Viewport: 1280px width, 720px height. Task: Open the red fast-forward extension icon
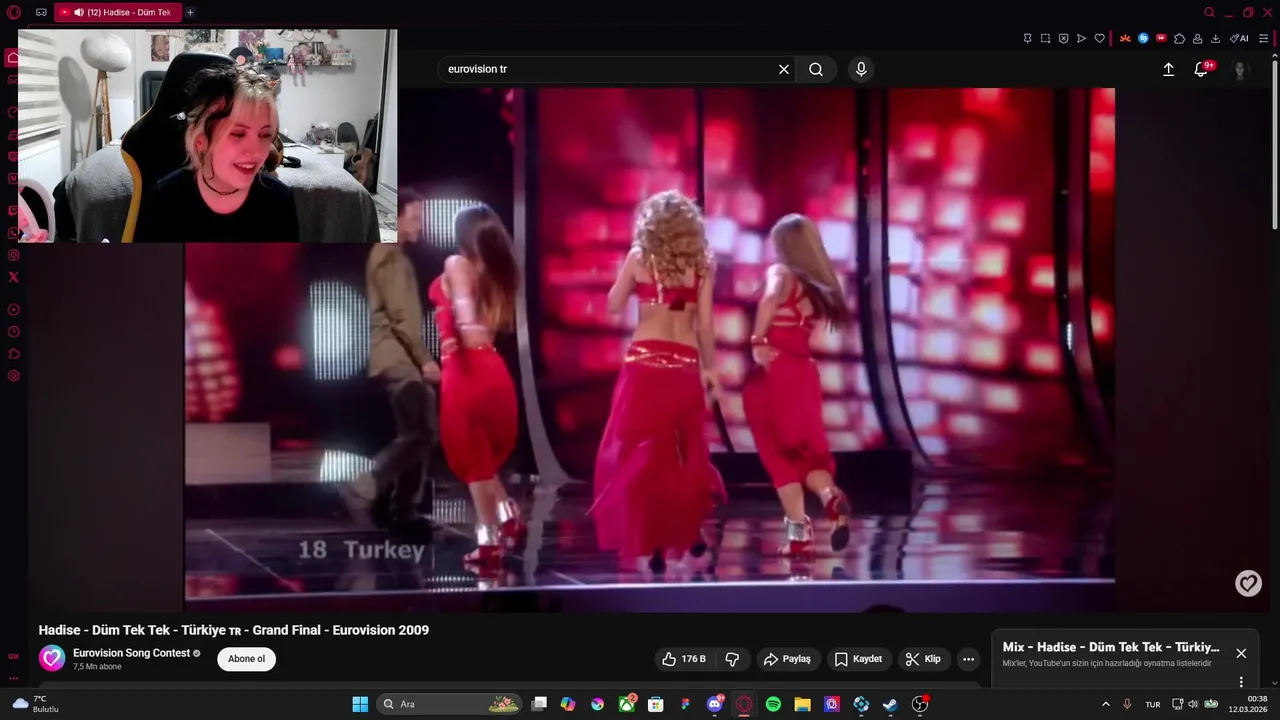pyautogui.click(x=1161, y=39)
